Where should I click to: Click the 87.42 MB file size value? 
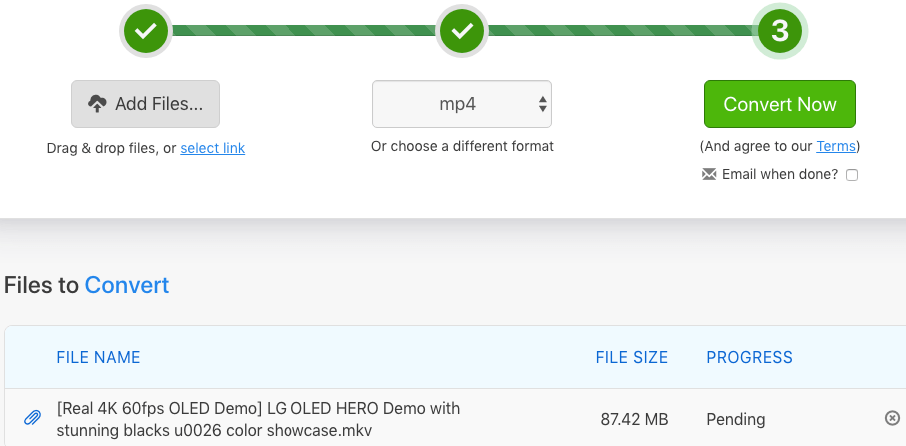635,419
